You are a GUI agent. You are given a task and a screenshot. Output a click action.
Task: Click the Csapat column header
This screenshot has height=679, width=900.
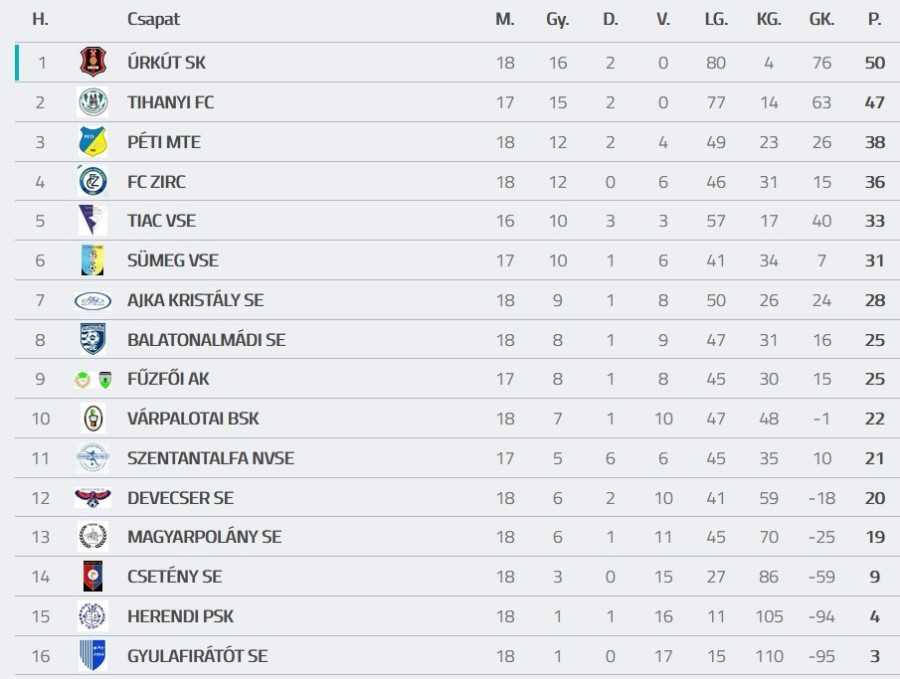(x=153, y=19)
